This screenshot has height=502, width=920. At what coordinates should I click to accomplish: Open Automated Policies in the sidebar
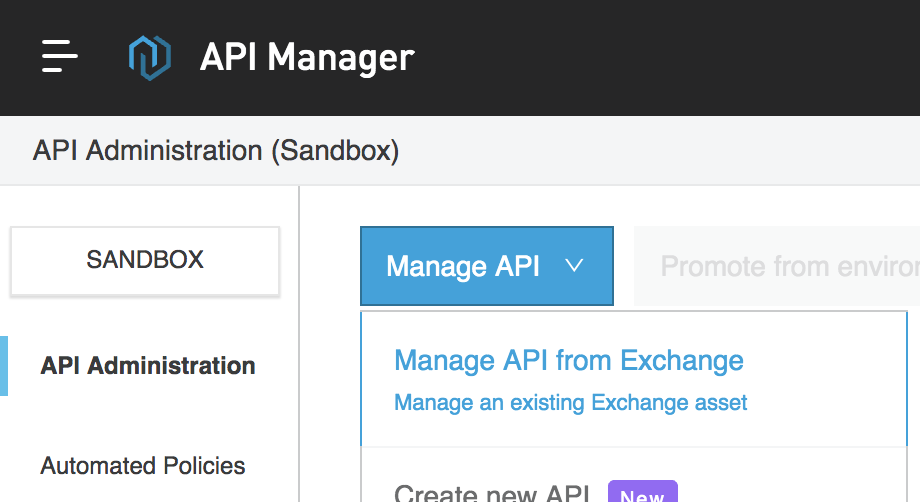coord(143,466)
